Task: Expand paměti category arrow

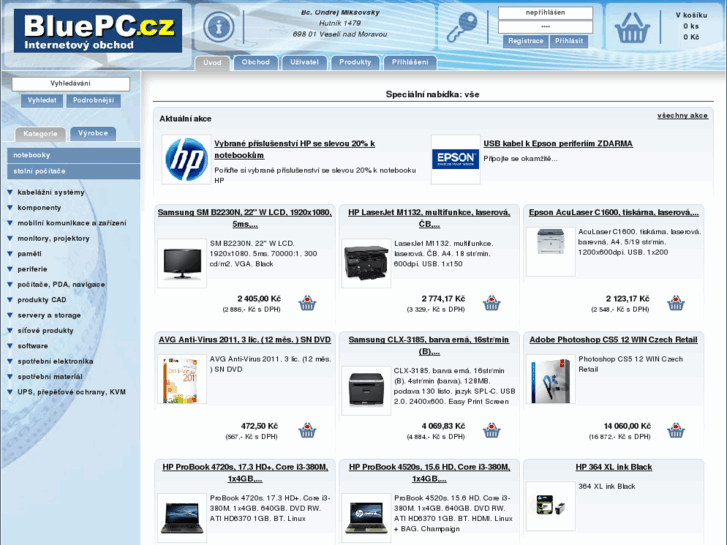Action: point(10,254)
